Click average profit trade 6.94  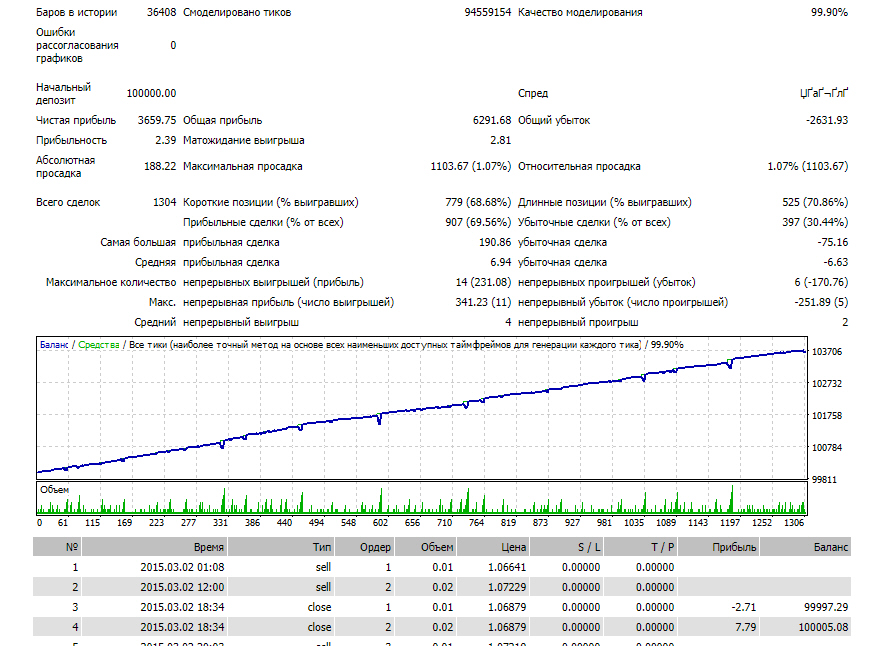[501, 263]
